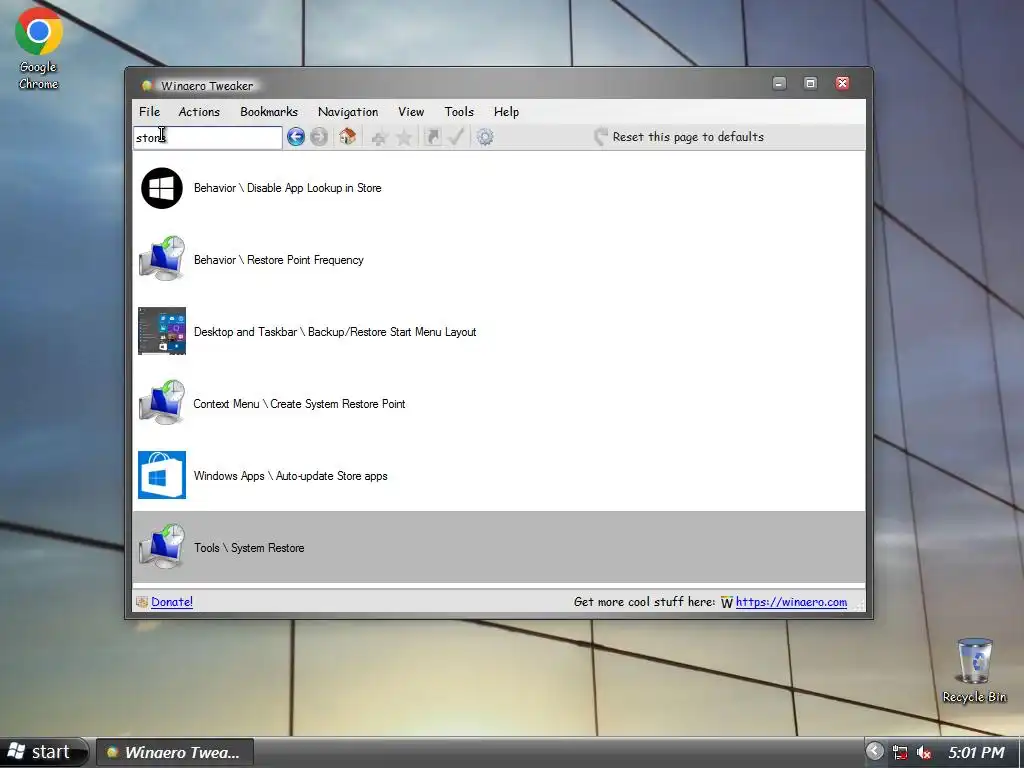1024x768 pixels.
Task: Click the Restore Point Frequency icon
Action: tap(162, 259)
